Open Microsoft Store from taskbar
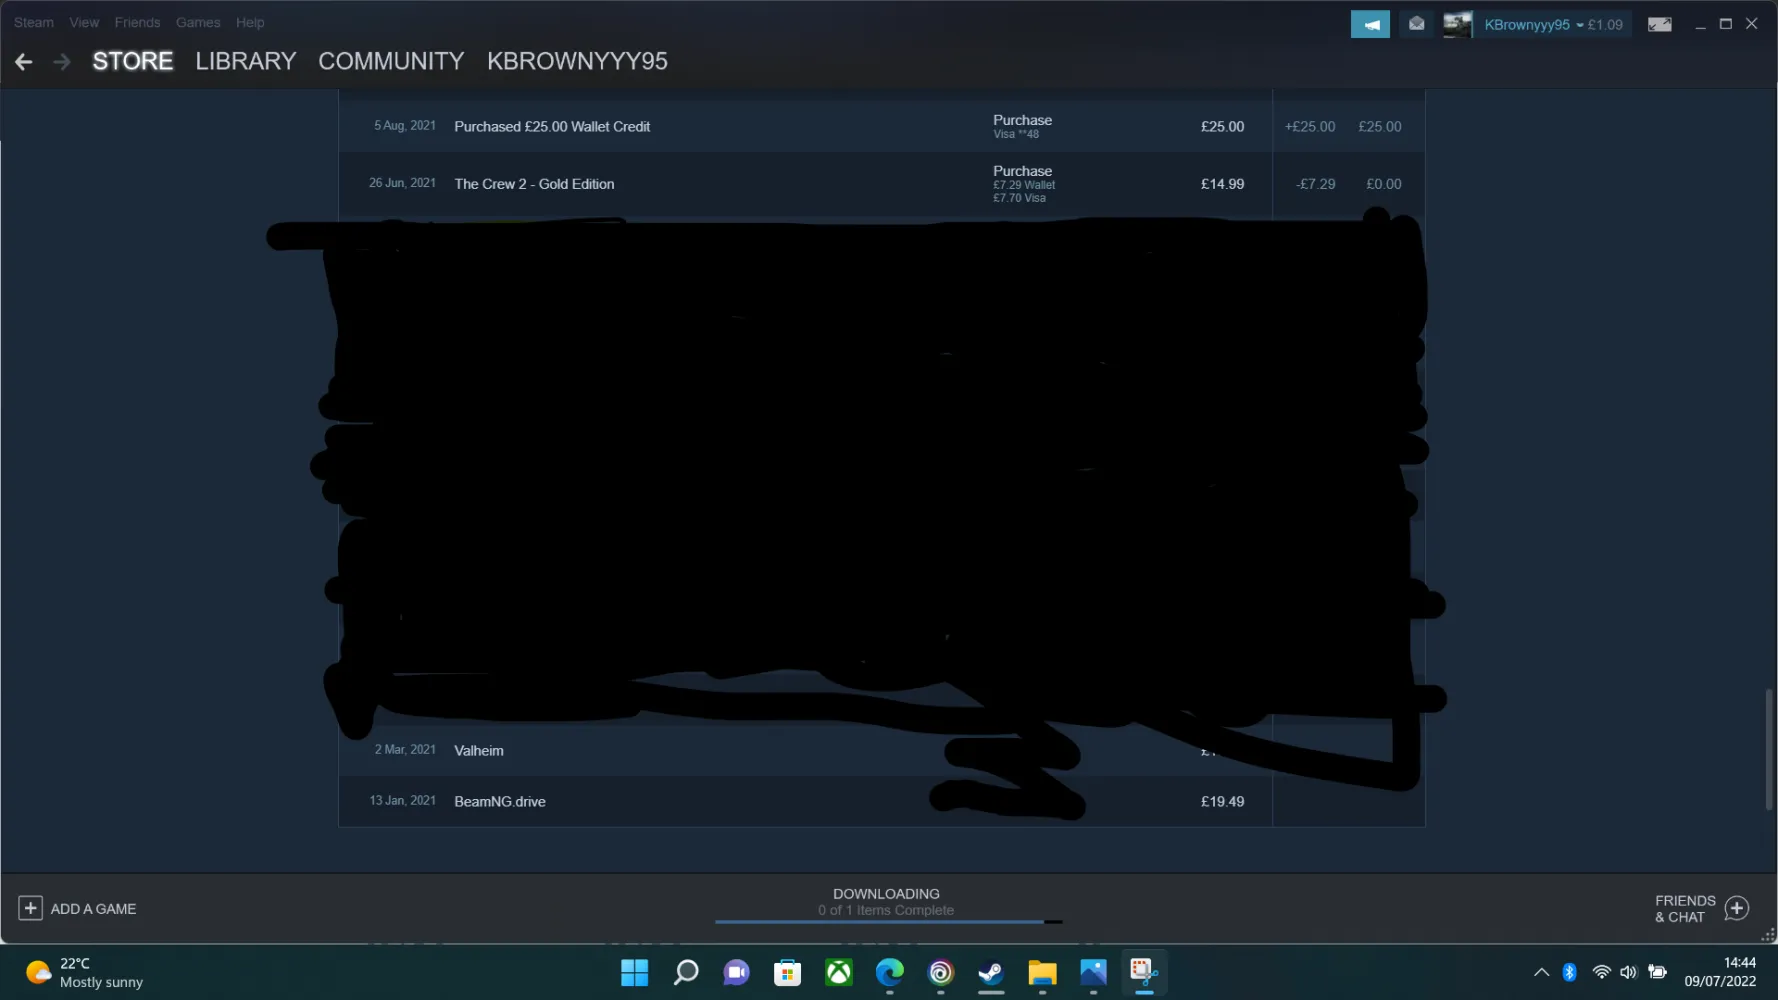 point(788,973)
